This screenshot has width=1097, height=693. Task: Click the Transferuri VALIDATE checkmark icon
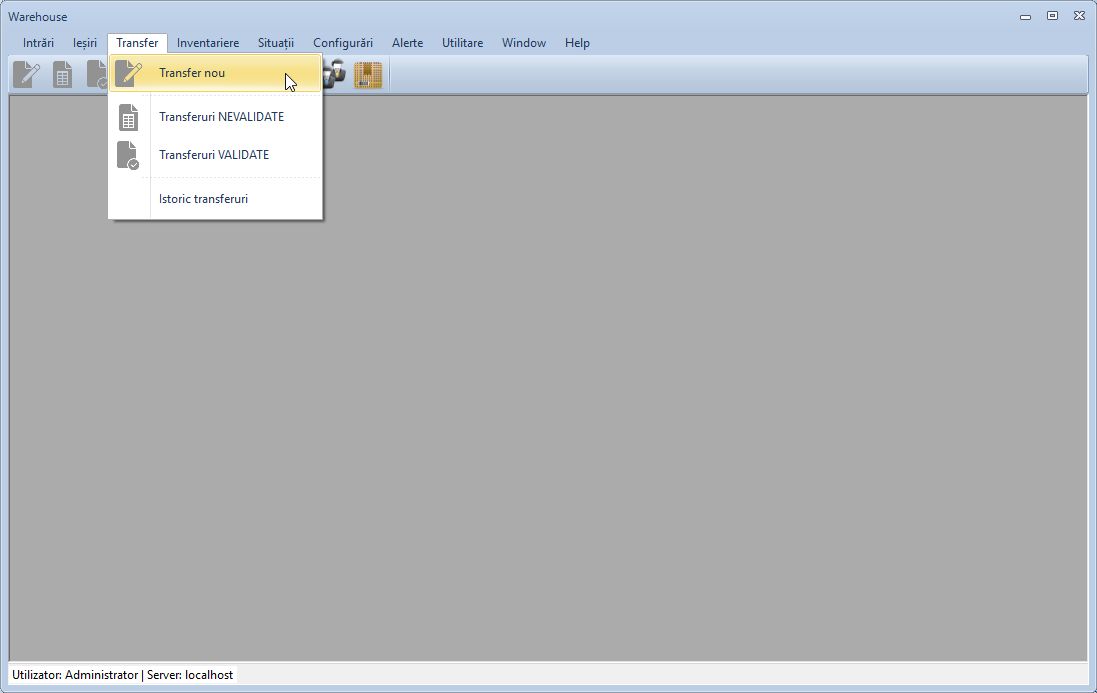click(129, 156)
